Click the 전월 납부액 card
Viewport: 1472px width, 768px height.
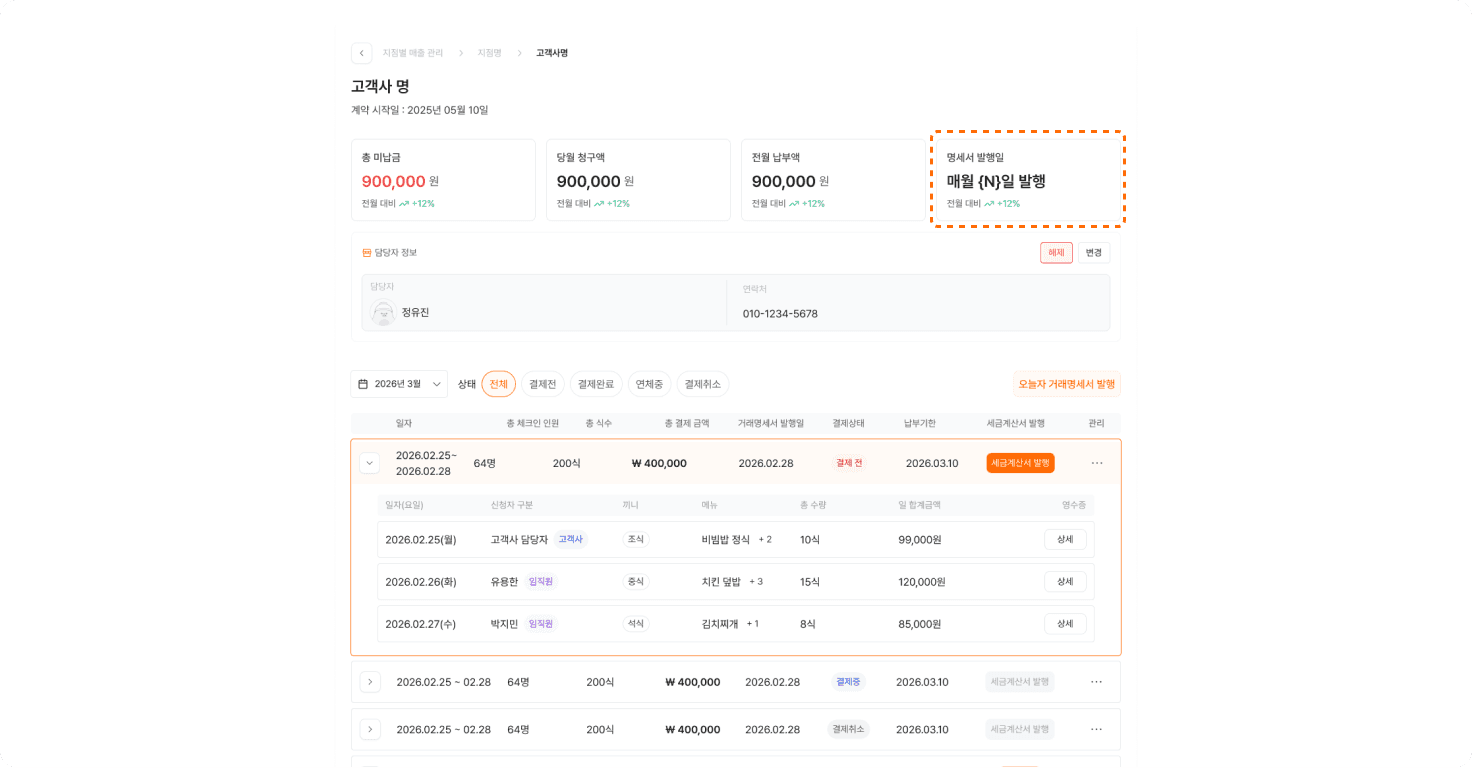pos(833,180)
